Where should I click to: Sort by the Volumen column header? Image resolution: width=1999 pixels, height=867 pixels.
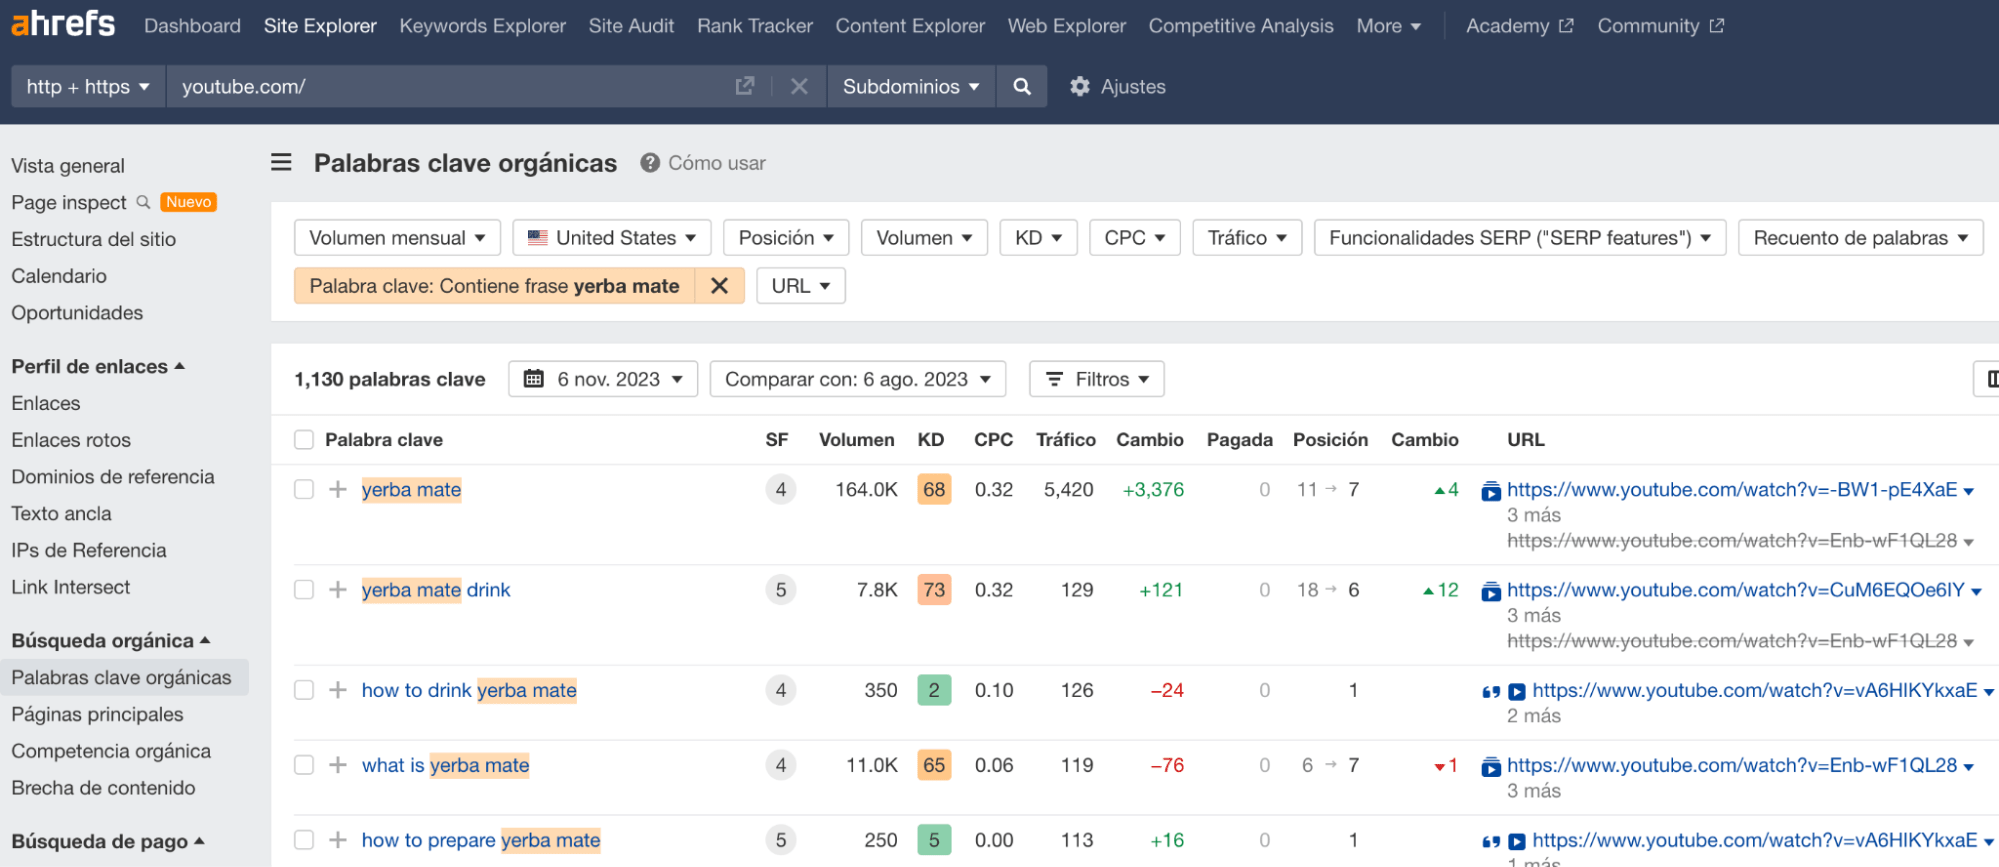pyautogui.click(x=856, y=440)
